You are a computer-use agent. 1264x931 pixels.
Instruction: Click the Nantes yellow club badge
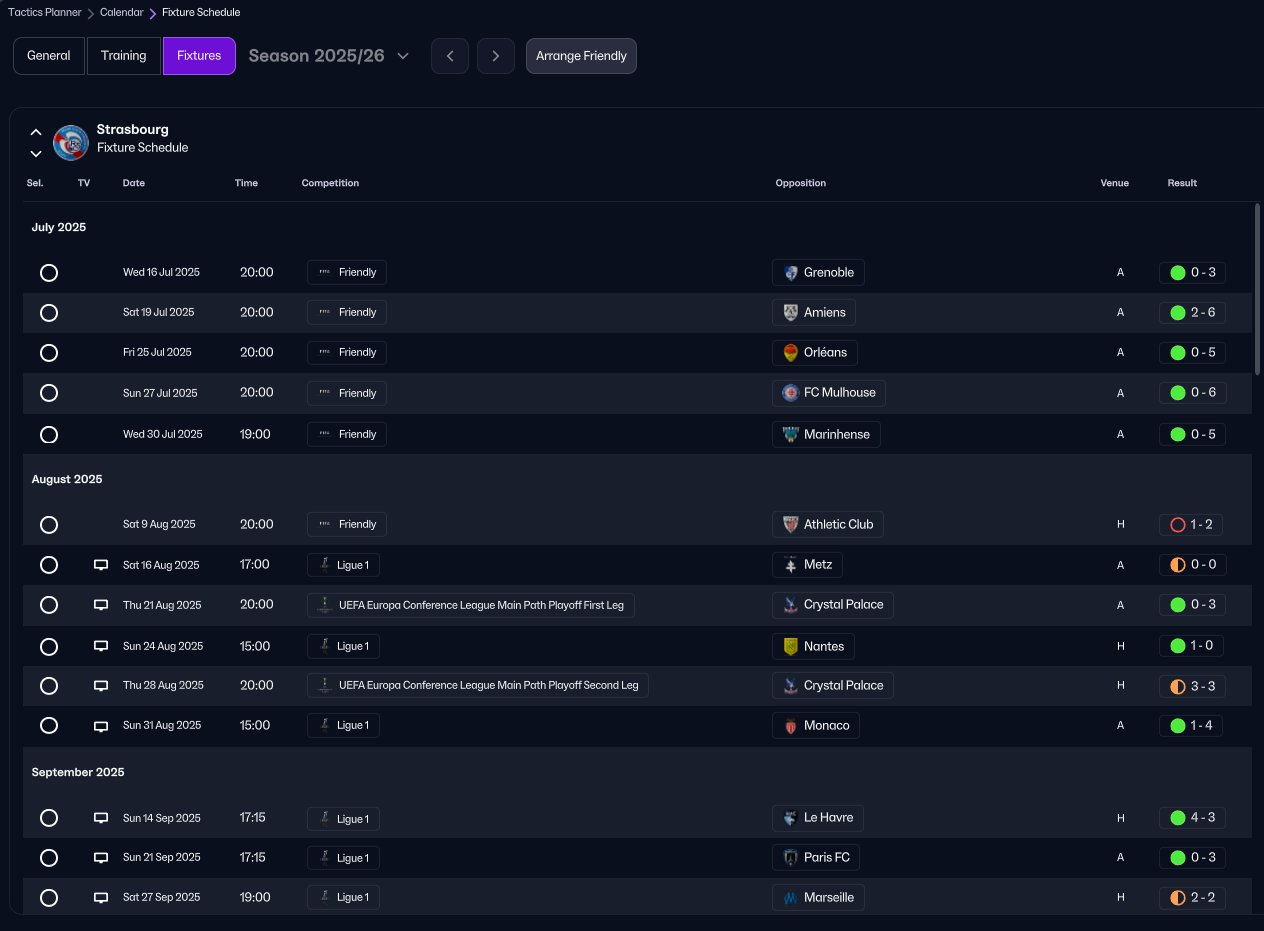790,647
